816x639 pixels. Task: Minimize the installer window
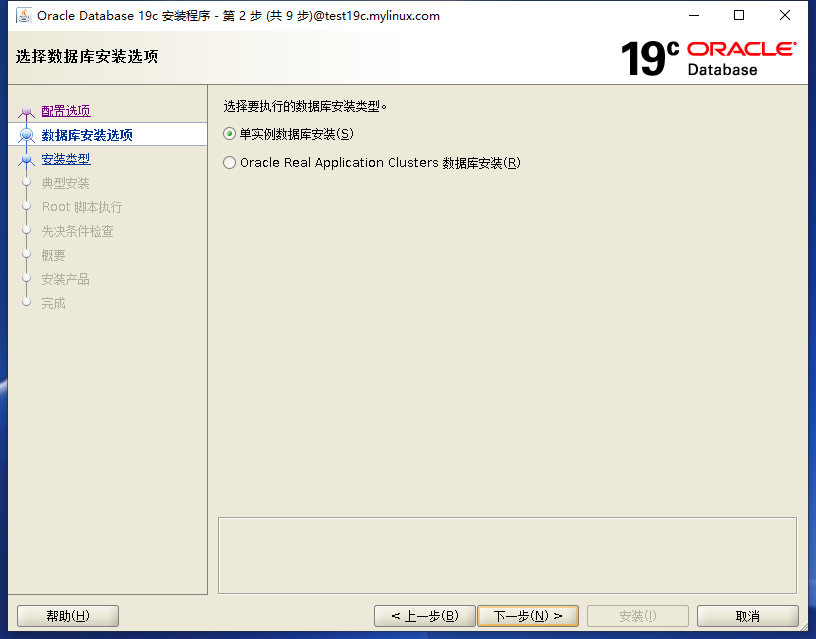694,16
